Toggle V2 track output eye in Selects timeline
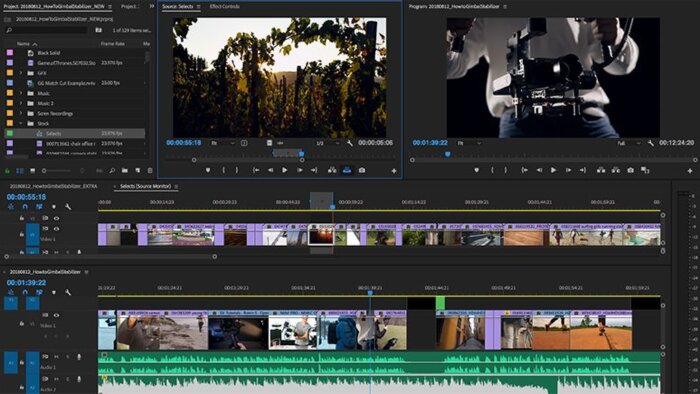Viewport: 700px width, 394px height. click(56, 218)
